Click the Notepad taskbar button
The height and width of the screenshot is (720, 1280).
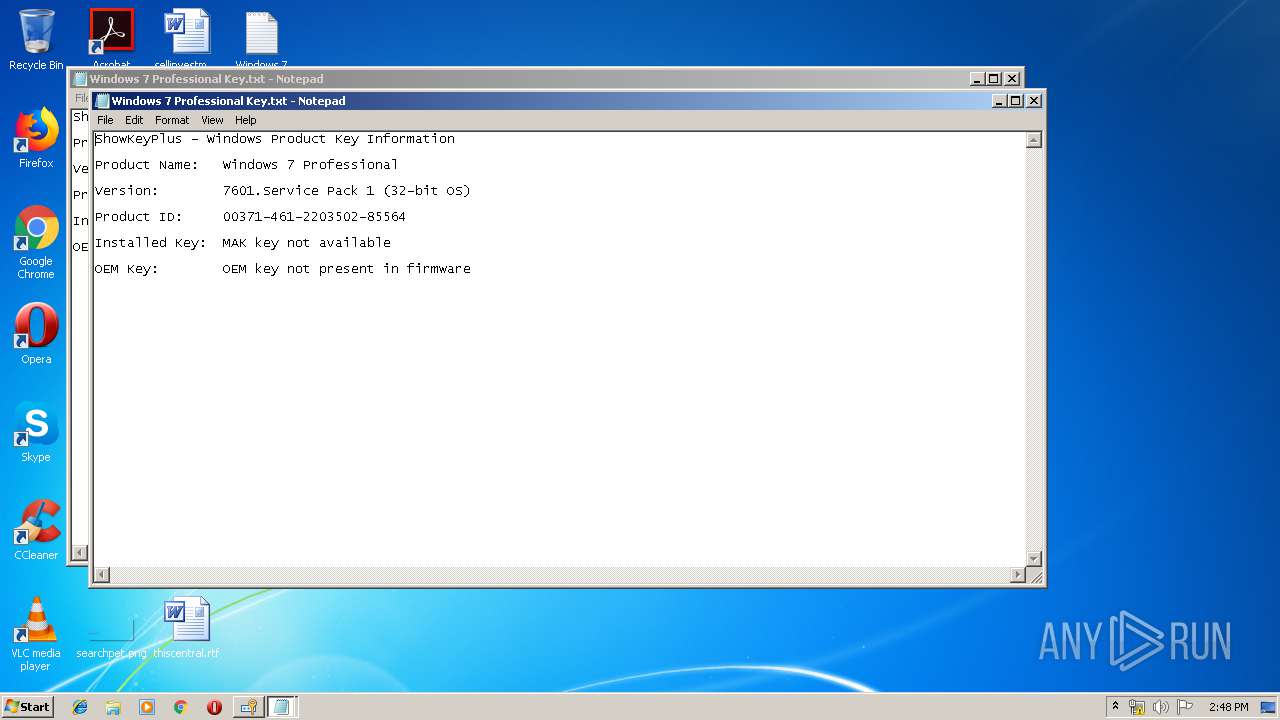282,707
